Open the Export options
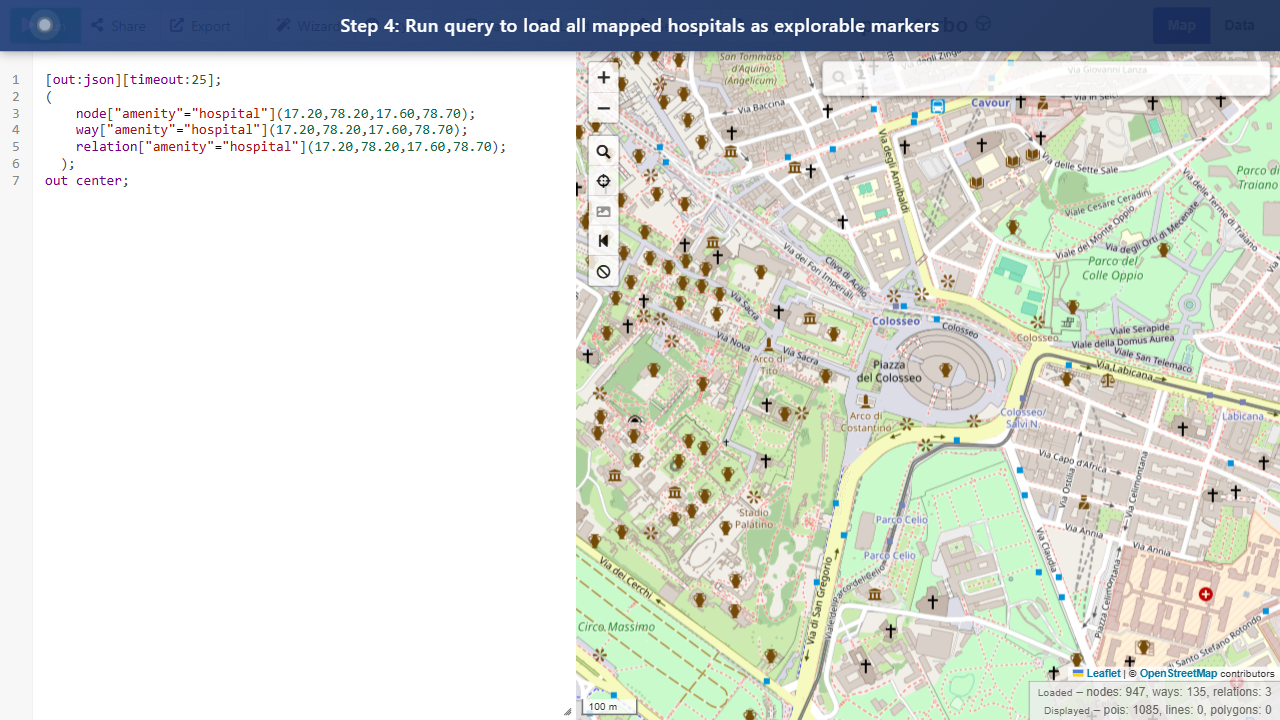The width and height of the screenshot is (1280, 720). point(199,25)
